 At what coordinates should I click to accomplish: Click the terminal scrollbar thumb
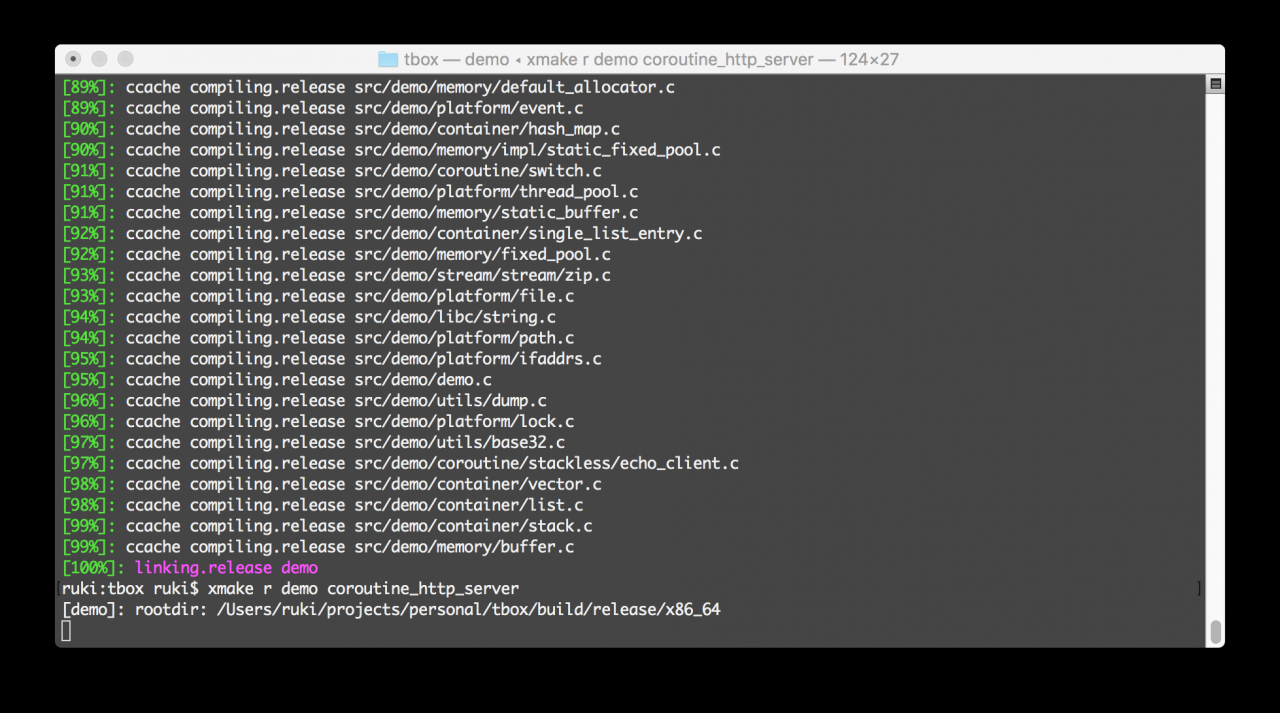click(1215, 632)
